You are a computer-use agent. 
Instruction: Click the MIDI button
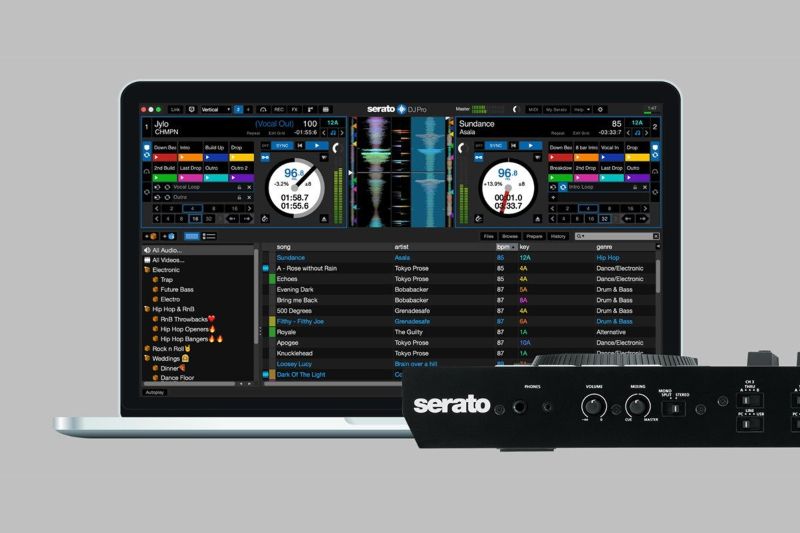pos(533,109)
